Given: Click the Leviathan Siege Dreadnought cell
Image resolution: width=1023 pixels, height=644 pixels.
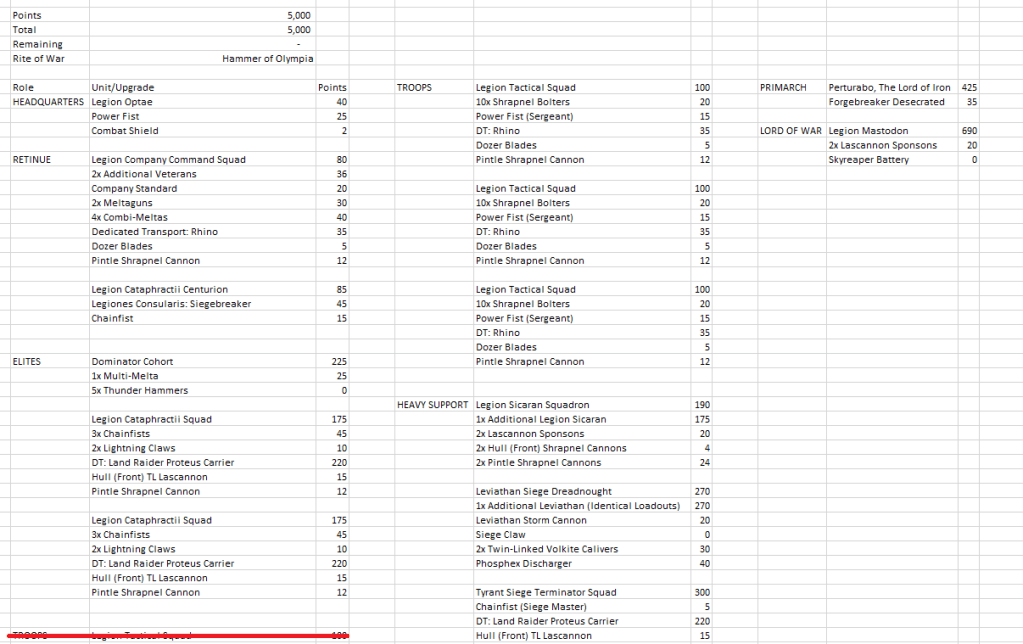Looking at the screenshot, I should (x=544, y=492).
